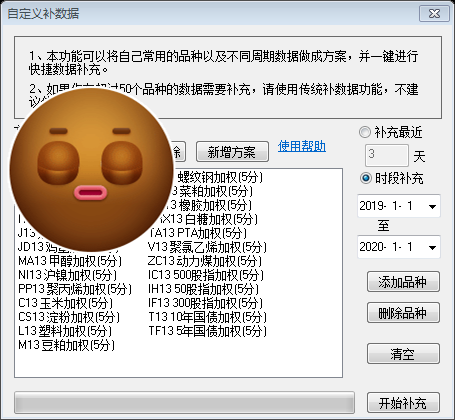Open the 使用帮助 link

point(302,146)
